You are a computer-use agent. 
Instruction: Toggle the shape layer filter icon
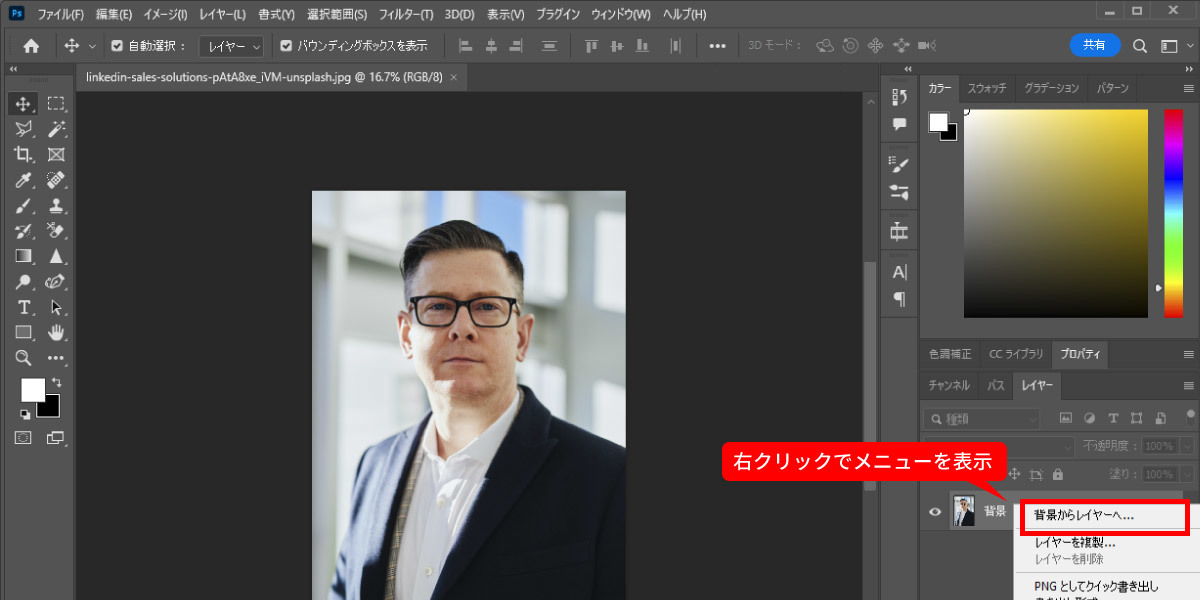click(x=1137, y=418)
